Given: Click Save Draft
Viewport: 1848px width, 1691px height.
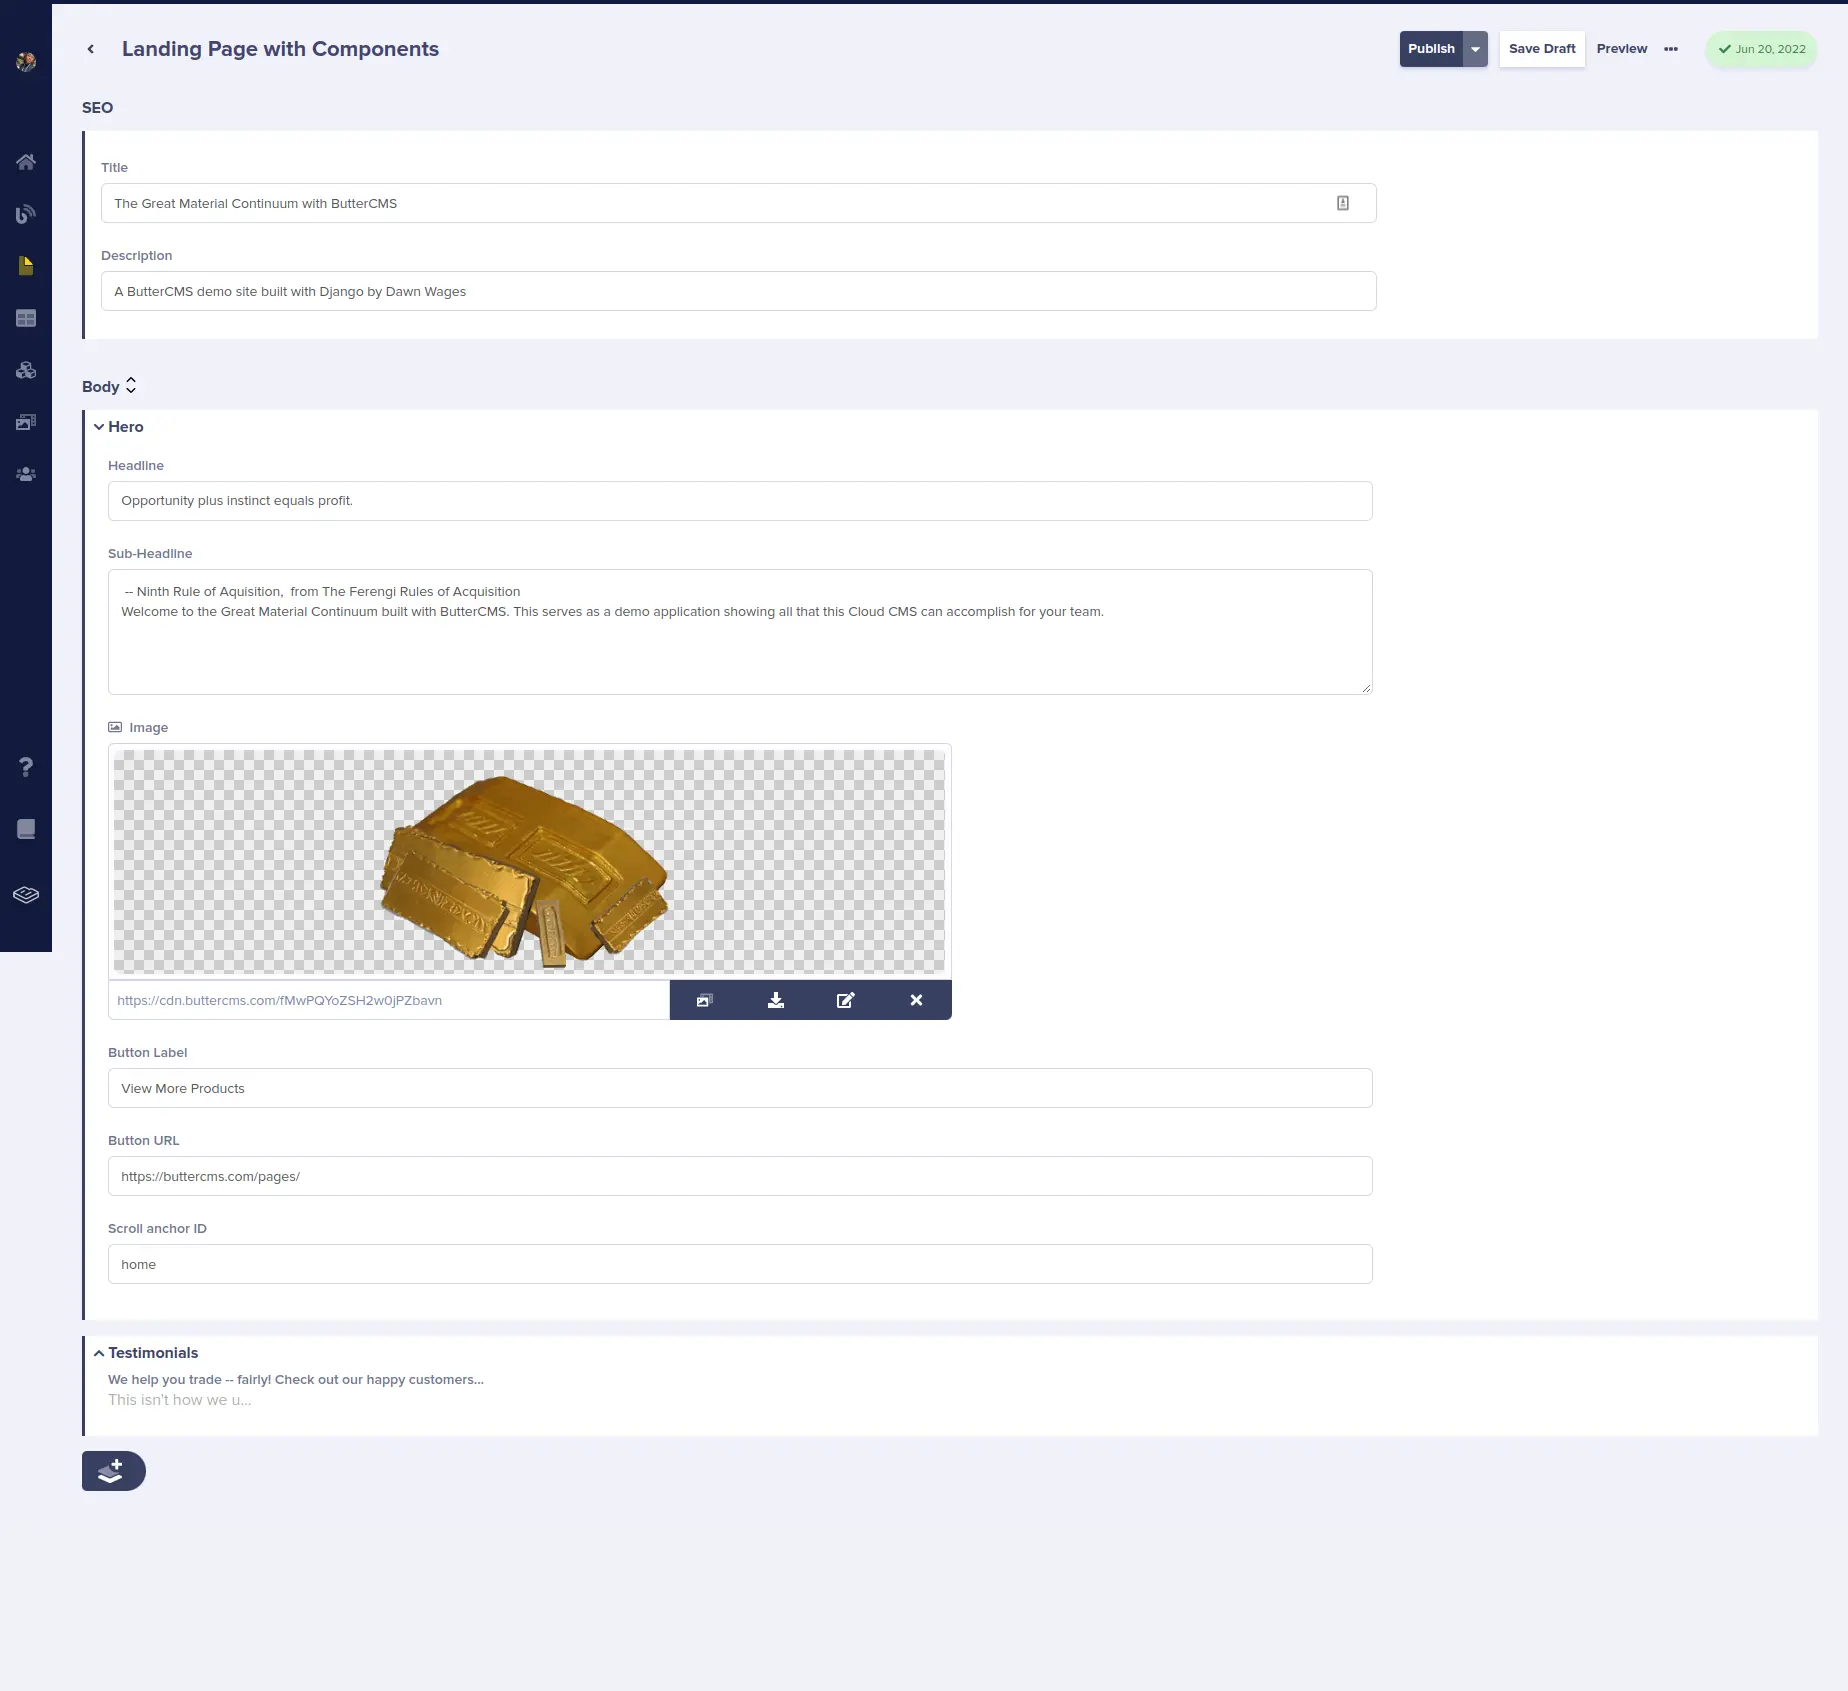Looking at the screenshot, I should coord(1542,49).
